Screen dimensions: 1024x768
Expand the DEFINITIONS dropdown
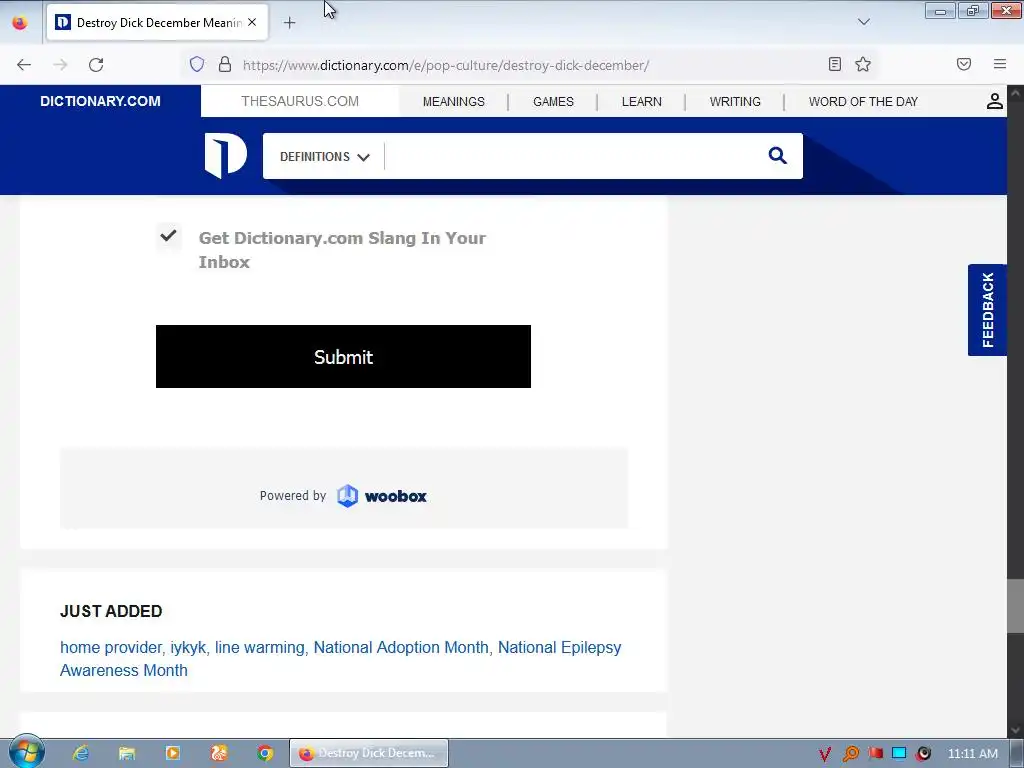[x=325, y=157]
